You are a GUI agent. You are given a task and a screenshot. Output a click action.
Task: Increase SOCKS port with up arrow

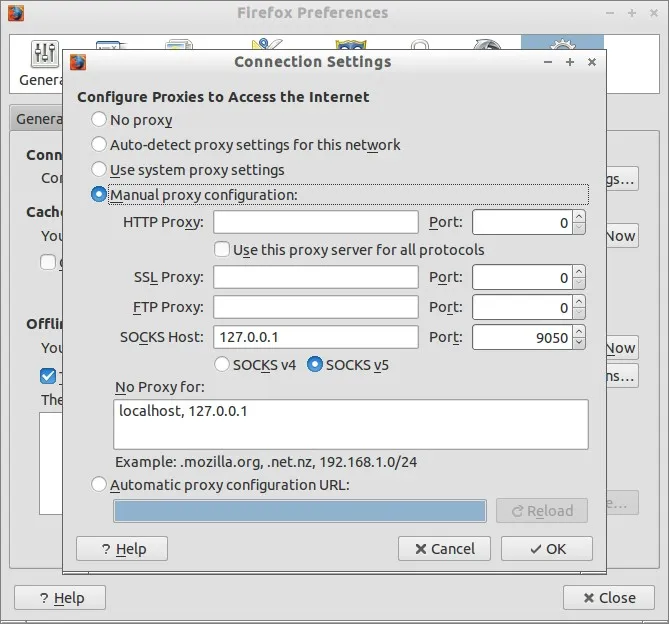(x=579, y=331)
